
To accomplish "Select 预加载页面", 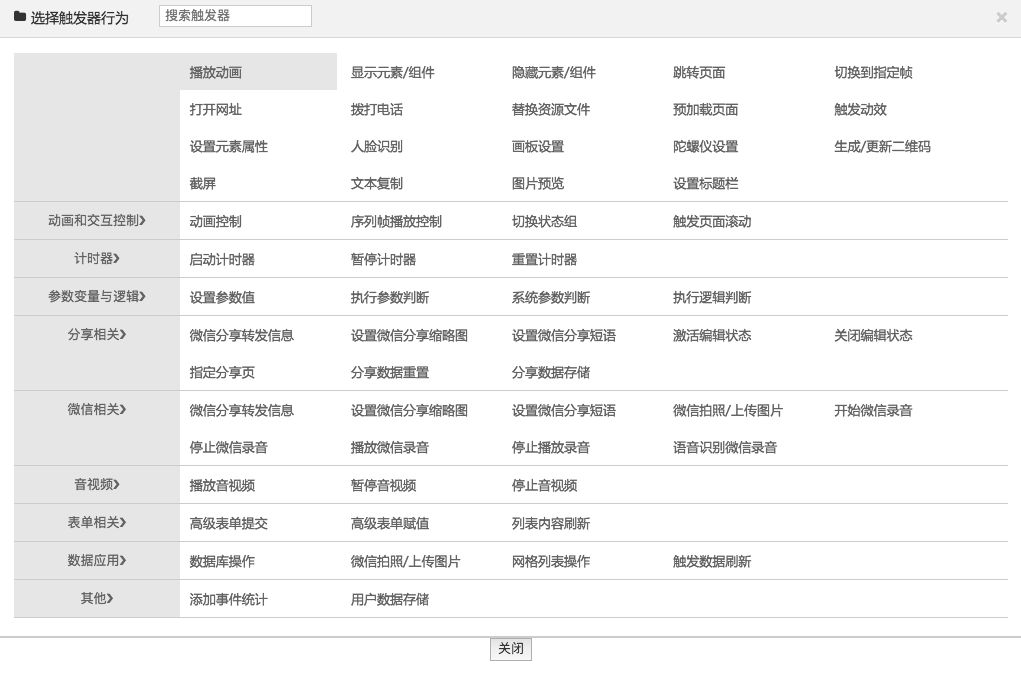I will (705, 109).
